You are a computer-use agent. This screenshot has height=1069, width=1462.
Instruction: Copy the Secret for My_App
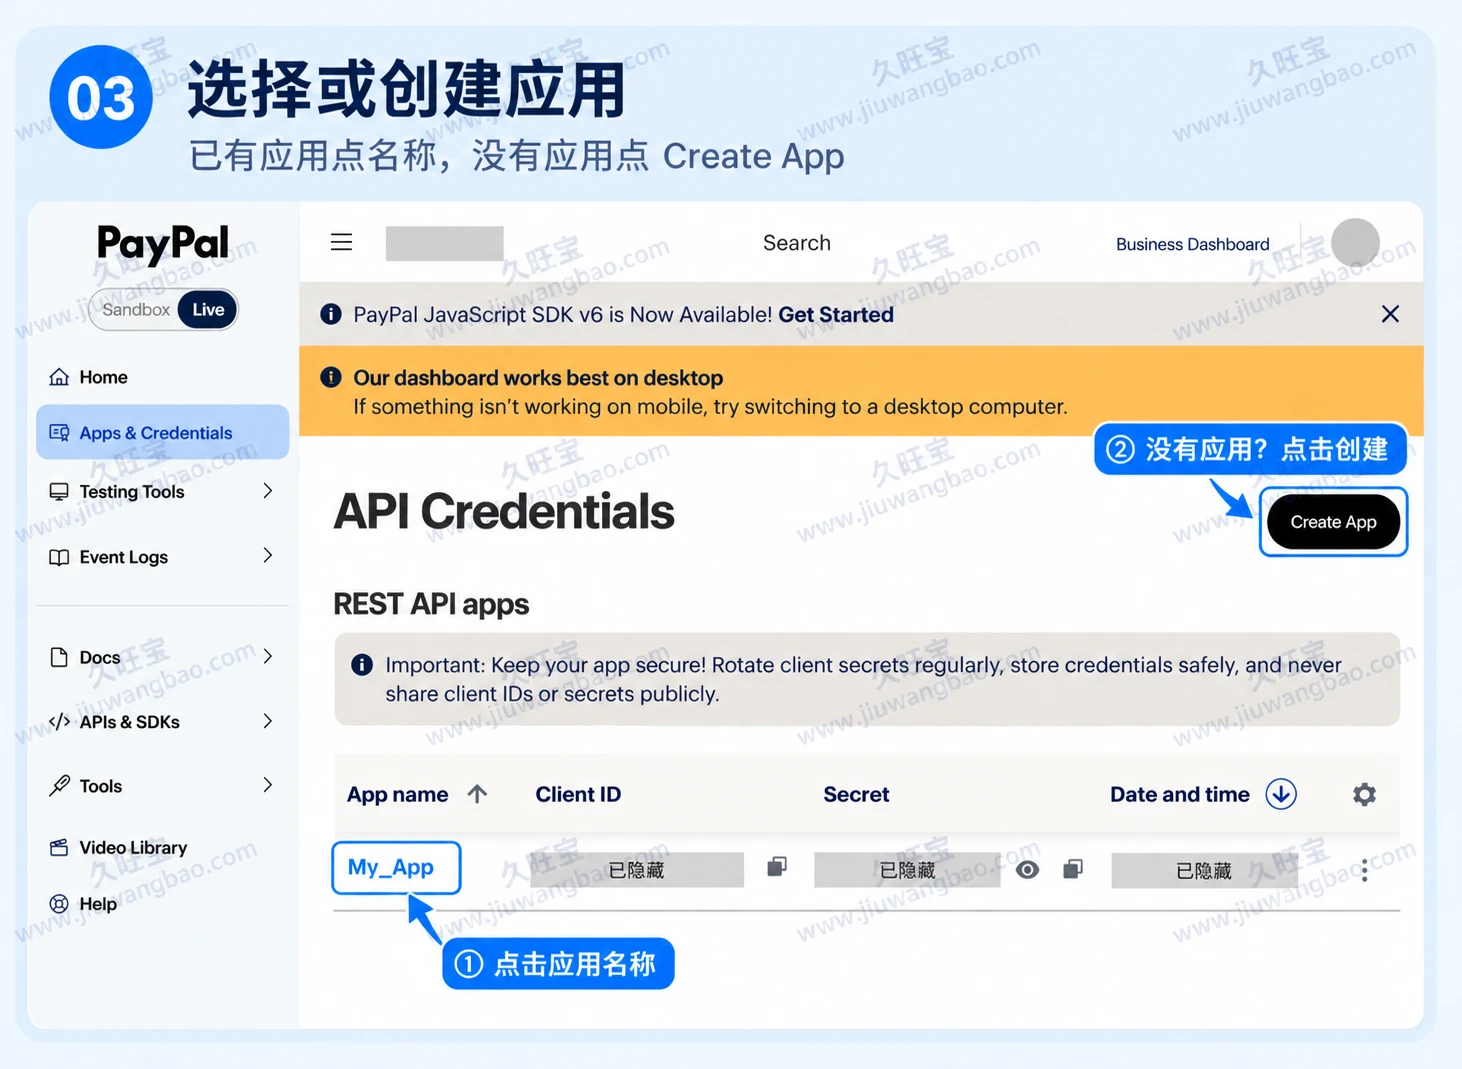click(x=1073, y=869)
